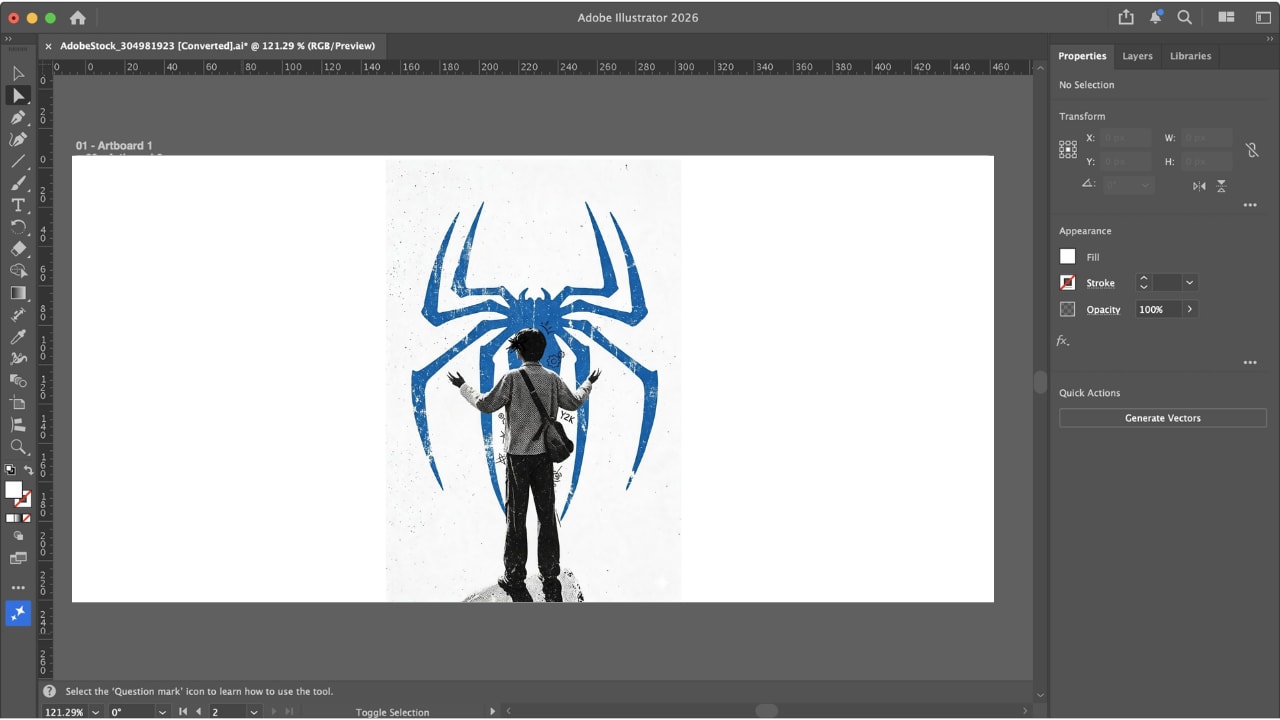Open the Stroke weight dropdown
The width and height of the screenshot is (1280, 720).
pos(1189,283)
